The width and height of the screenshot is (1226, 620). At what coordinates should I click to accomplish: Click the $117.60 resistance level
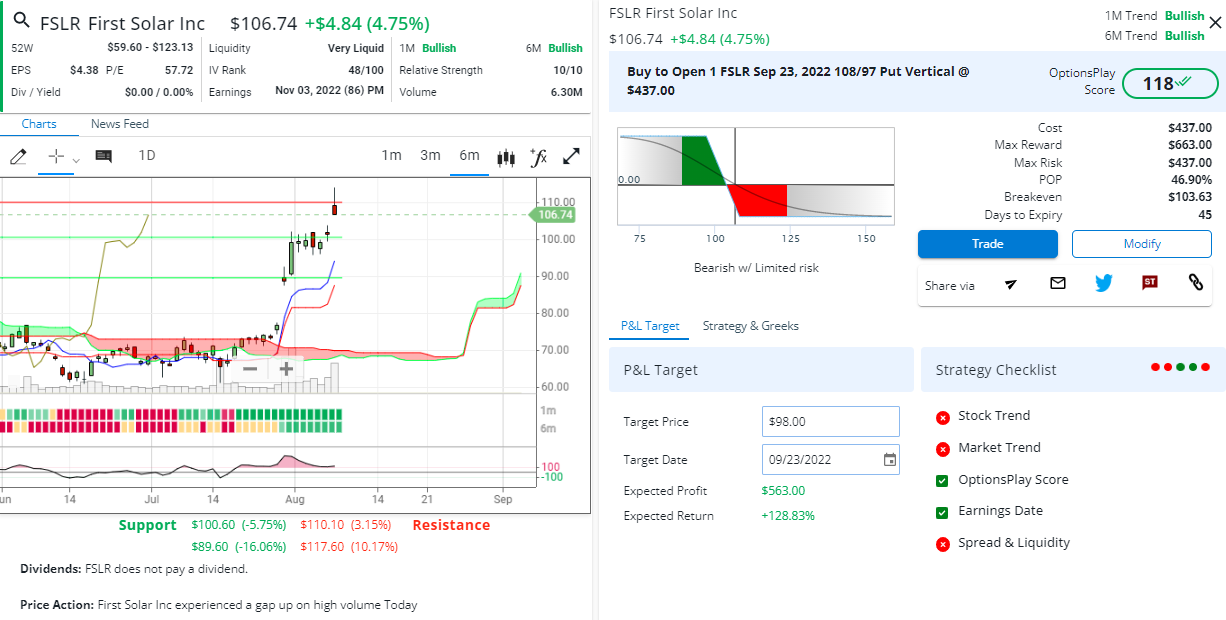[x=350, y=547]
